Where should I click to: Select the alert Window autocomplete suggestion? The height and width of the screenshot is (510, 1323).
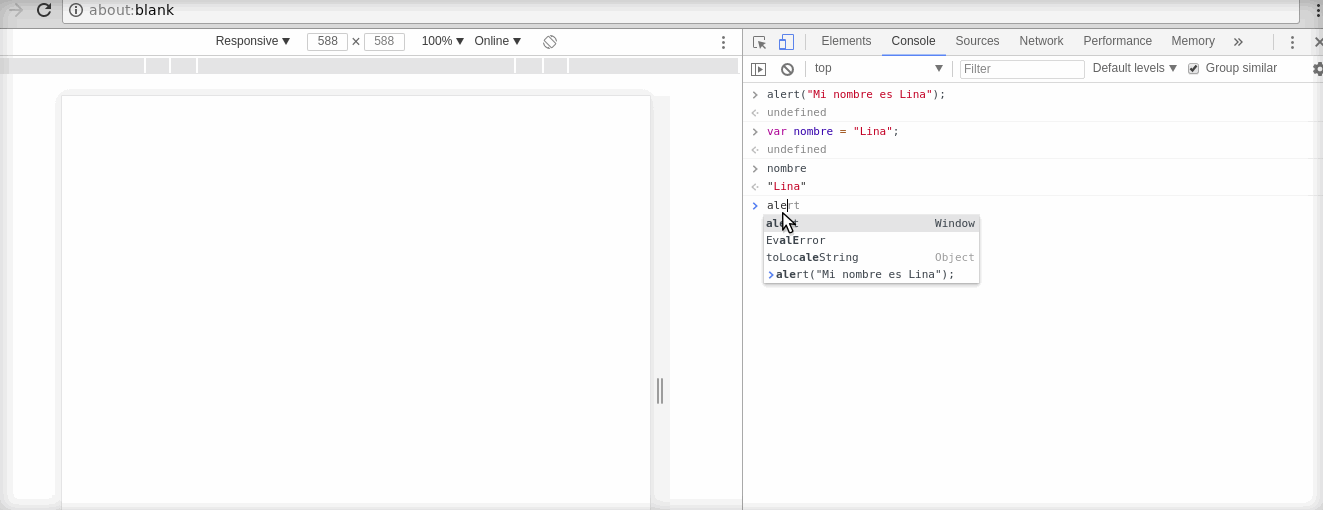871,223
